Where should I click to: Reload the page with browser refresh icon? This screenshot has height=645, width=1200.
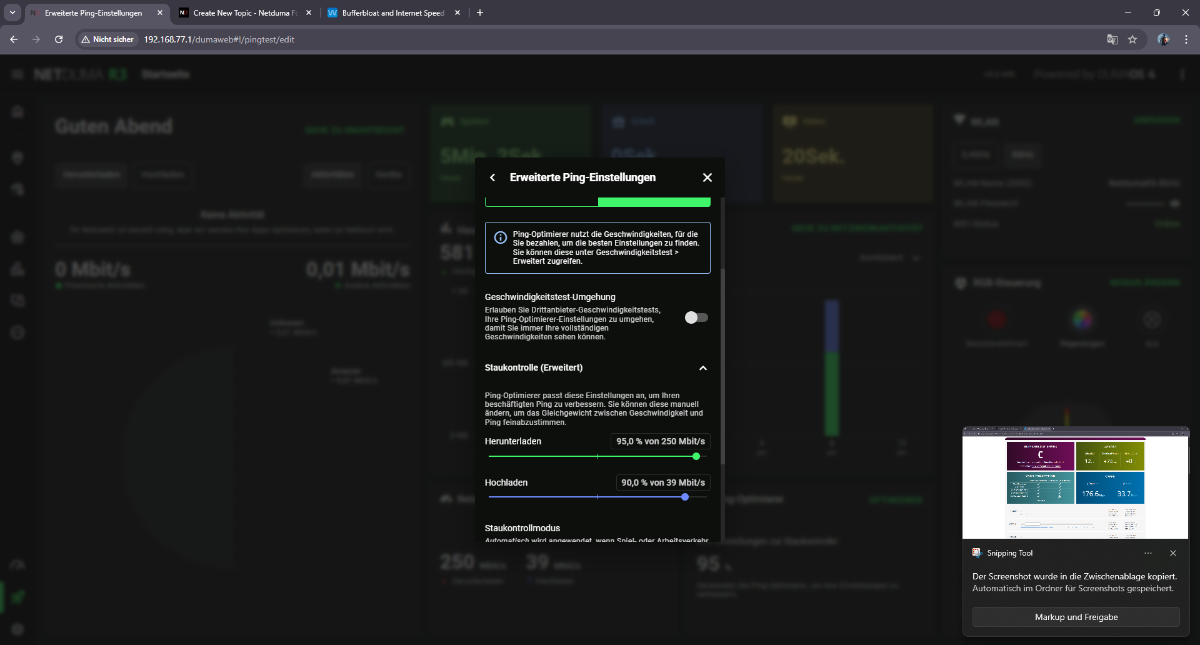[x=59, y=39]
